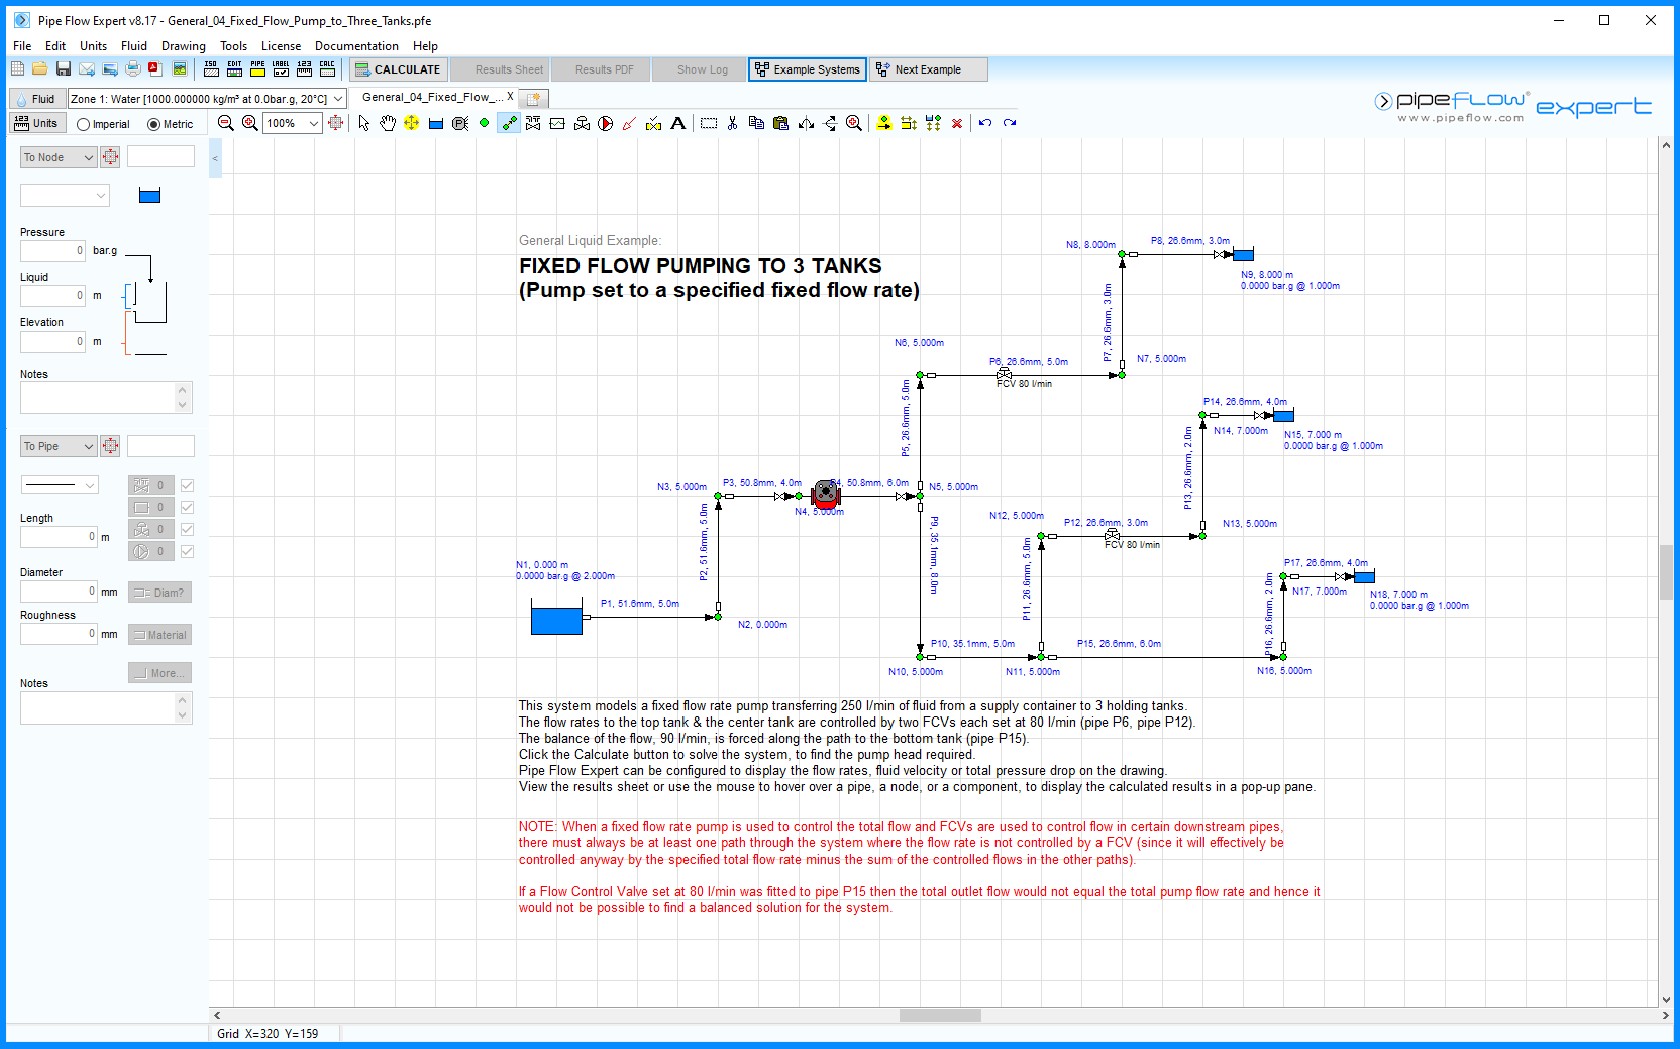Select the arrow pointer tool
Screen dimensions: 1680x1049
click(364, 123)
